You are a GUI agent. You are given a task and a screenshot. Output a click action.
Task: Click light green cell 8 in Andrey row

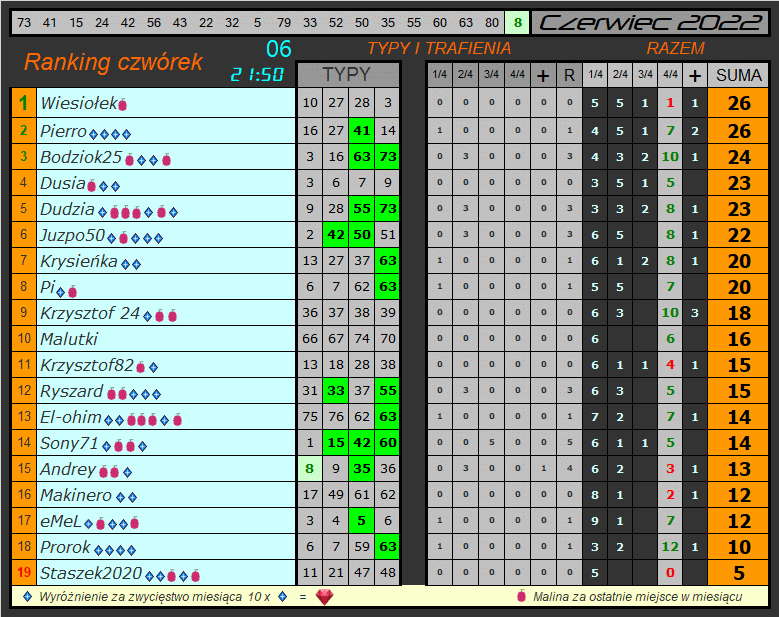[x=310, y=468]
